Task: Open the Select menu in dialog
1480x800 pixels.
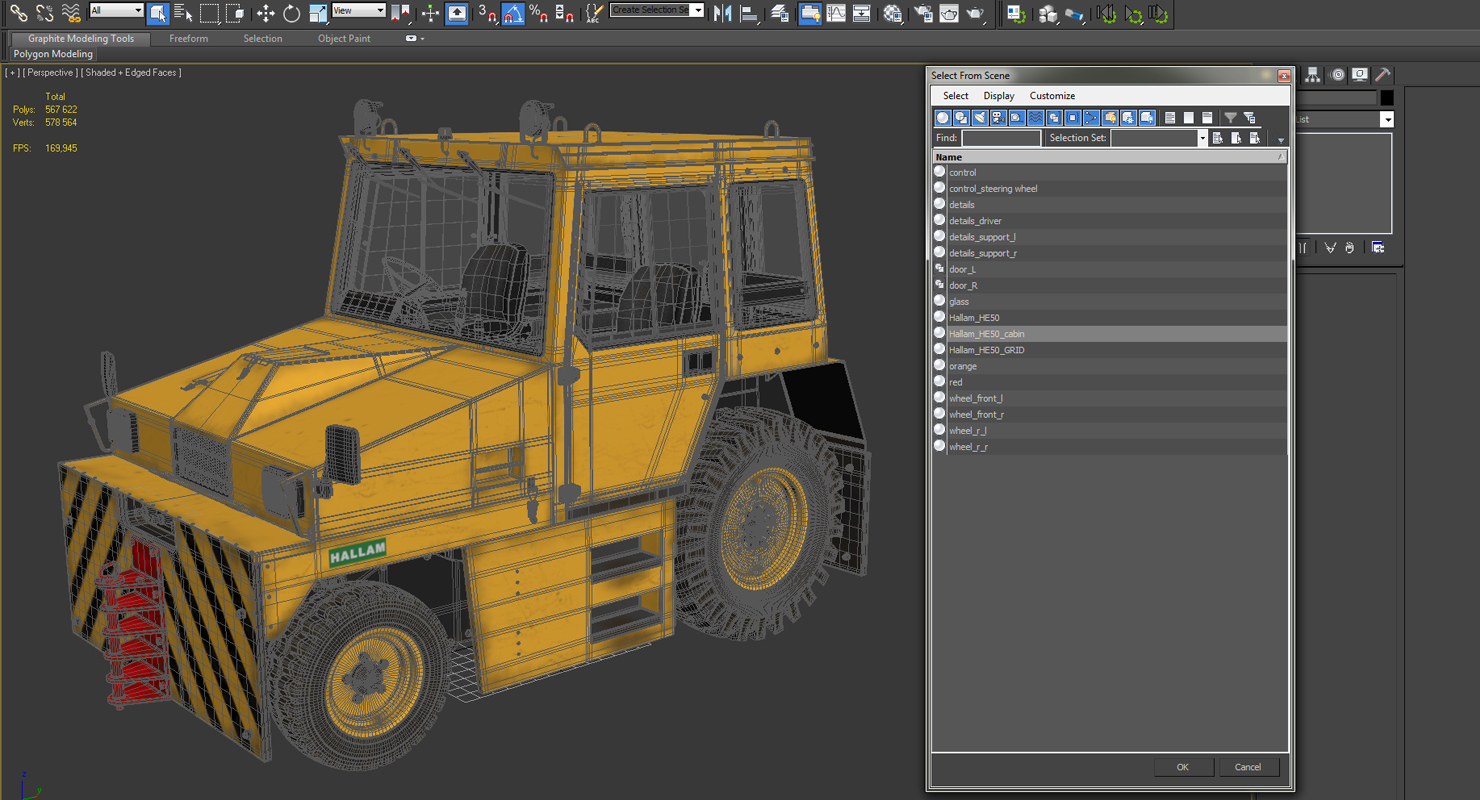Action: click(956, 96)
